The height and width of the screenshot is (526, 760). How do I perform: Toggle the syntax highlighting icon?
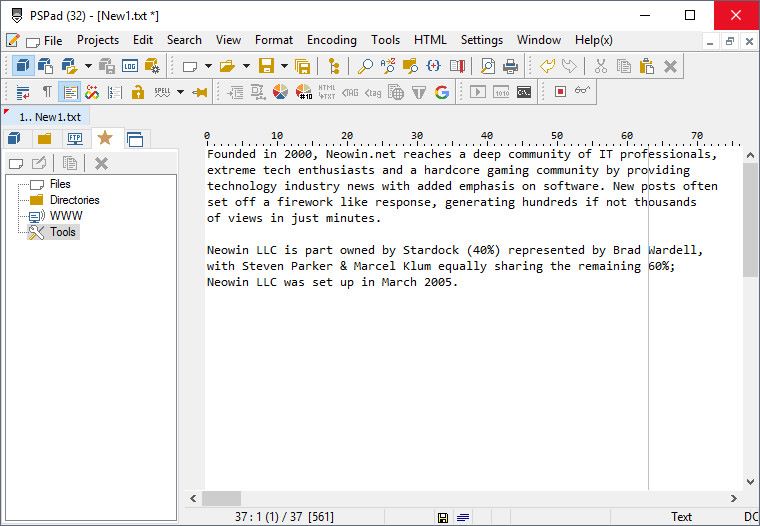(x=70, y=92)
